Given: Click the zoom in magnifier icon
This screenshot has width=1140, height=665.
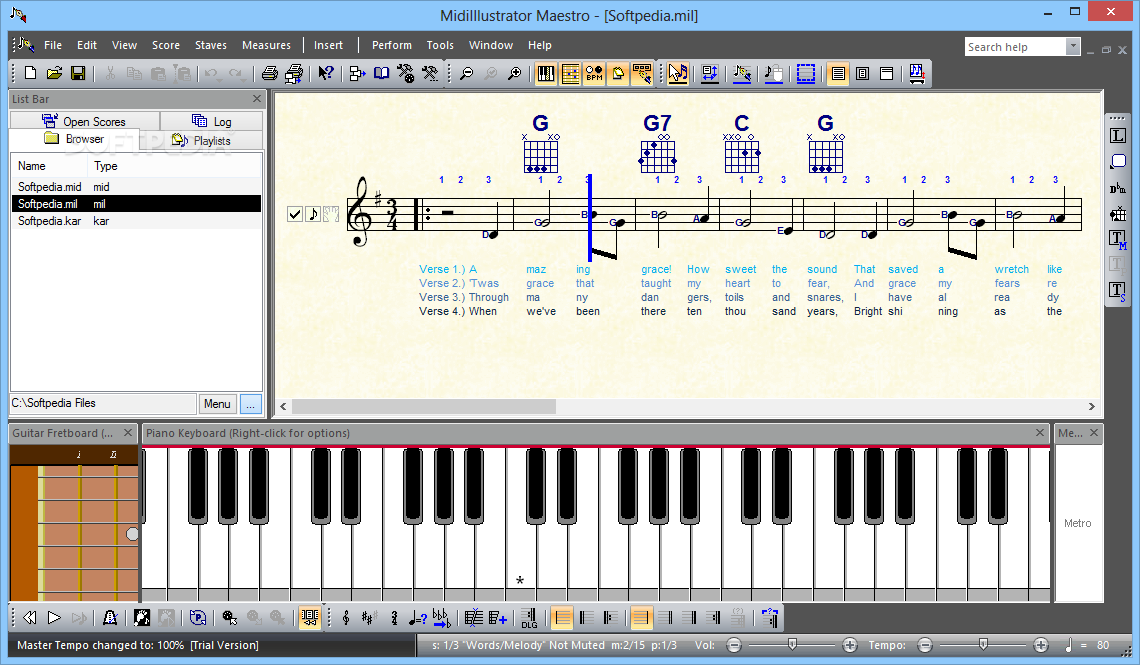Looking at the screenshot, I should coord(514,73).
